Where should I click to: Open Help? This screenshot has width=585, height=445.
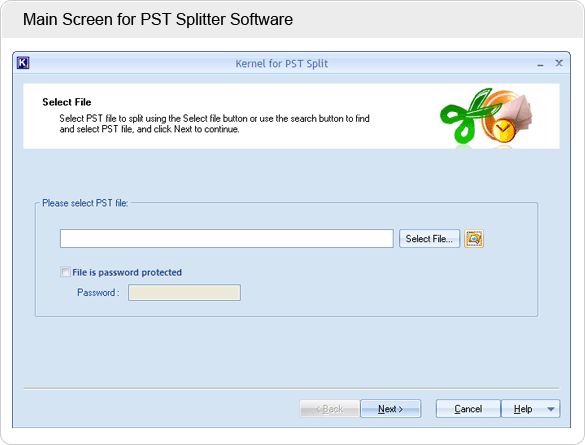(523, 409)
